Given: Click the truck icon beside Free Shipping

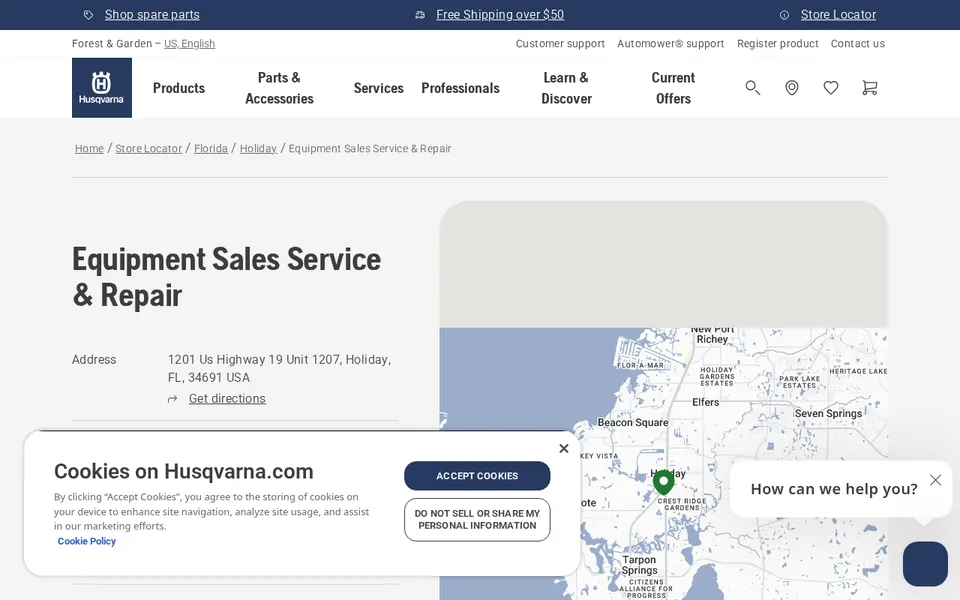Looking at the screenshot, I should (x=420, y=15).
